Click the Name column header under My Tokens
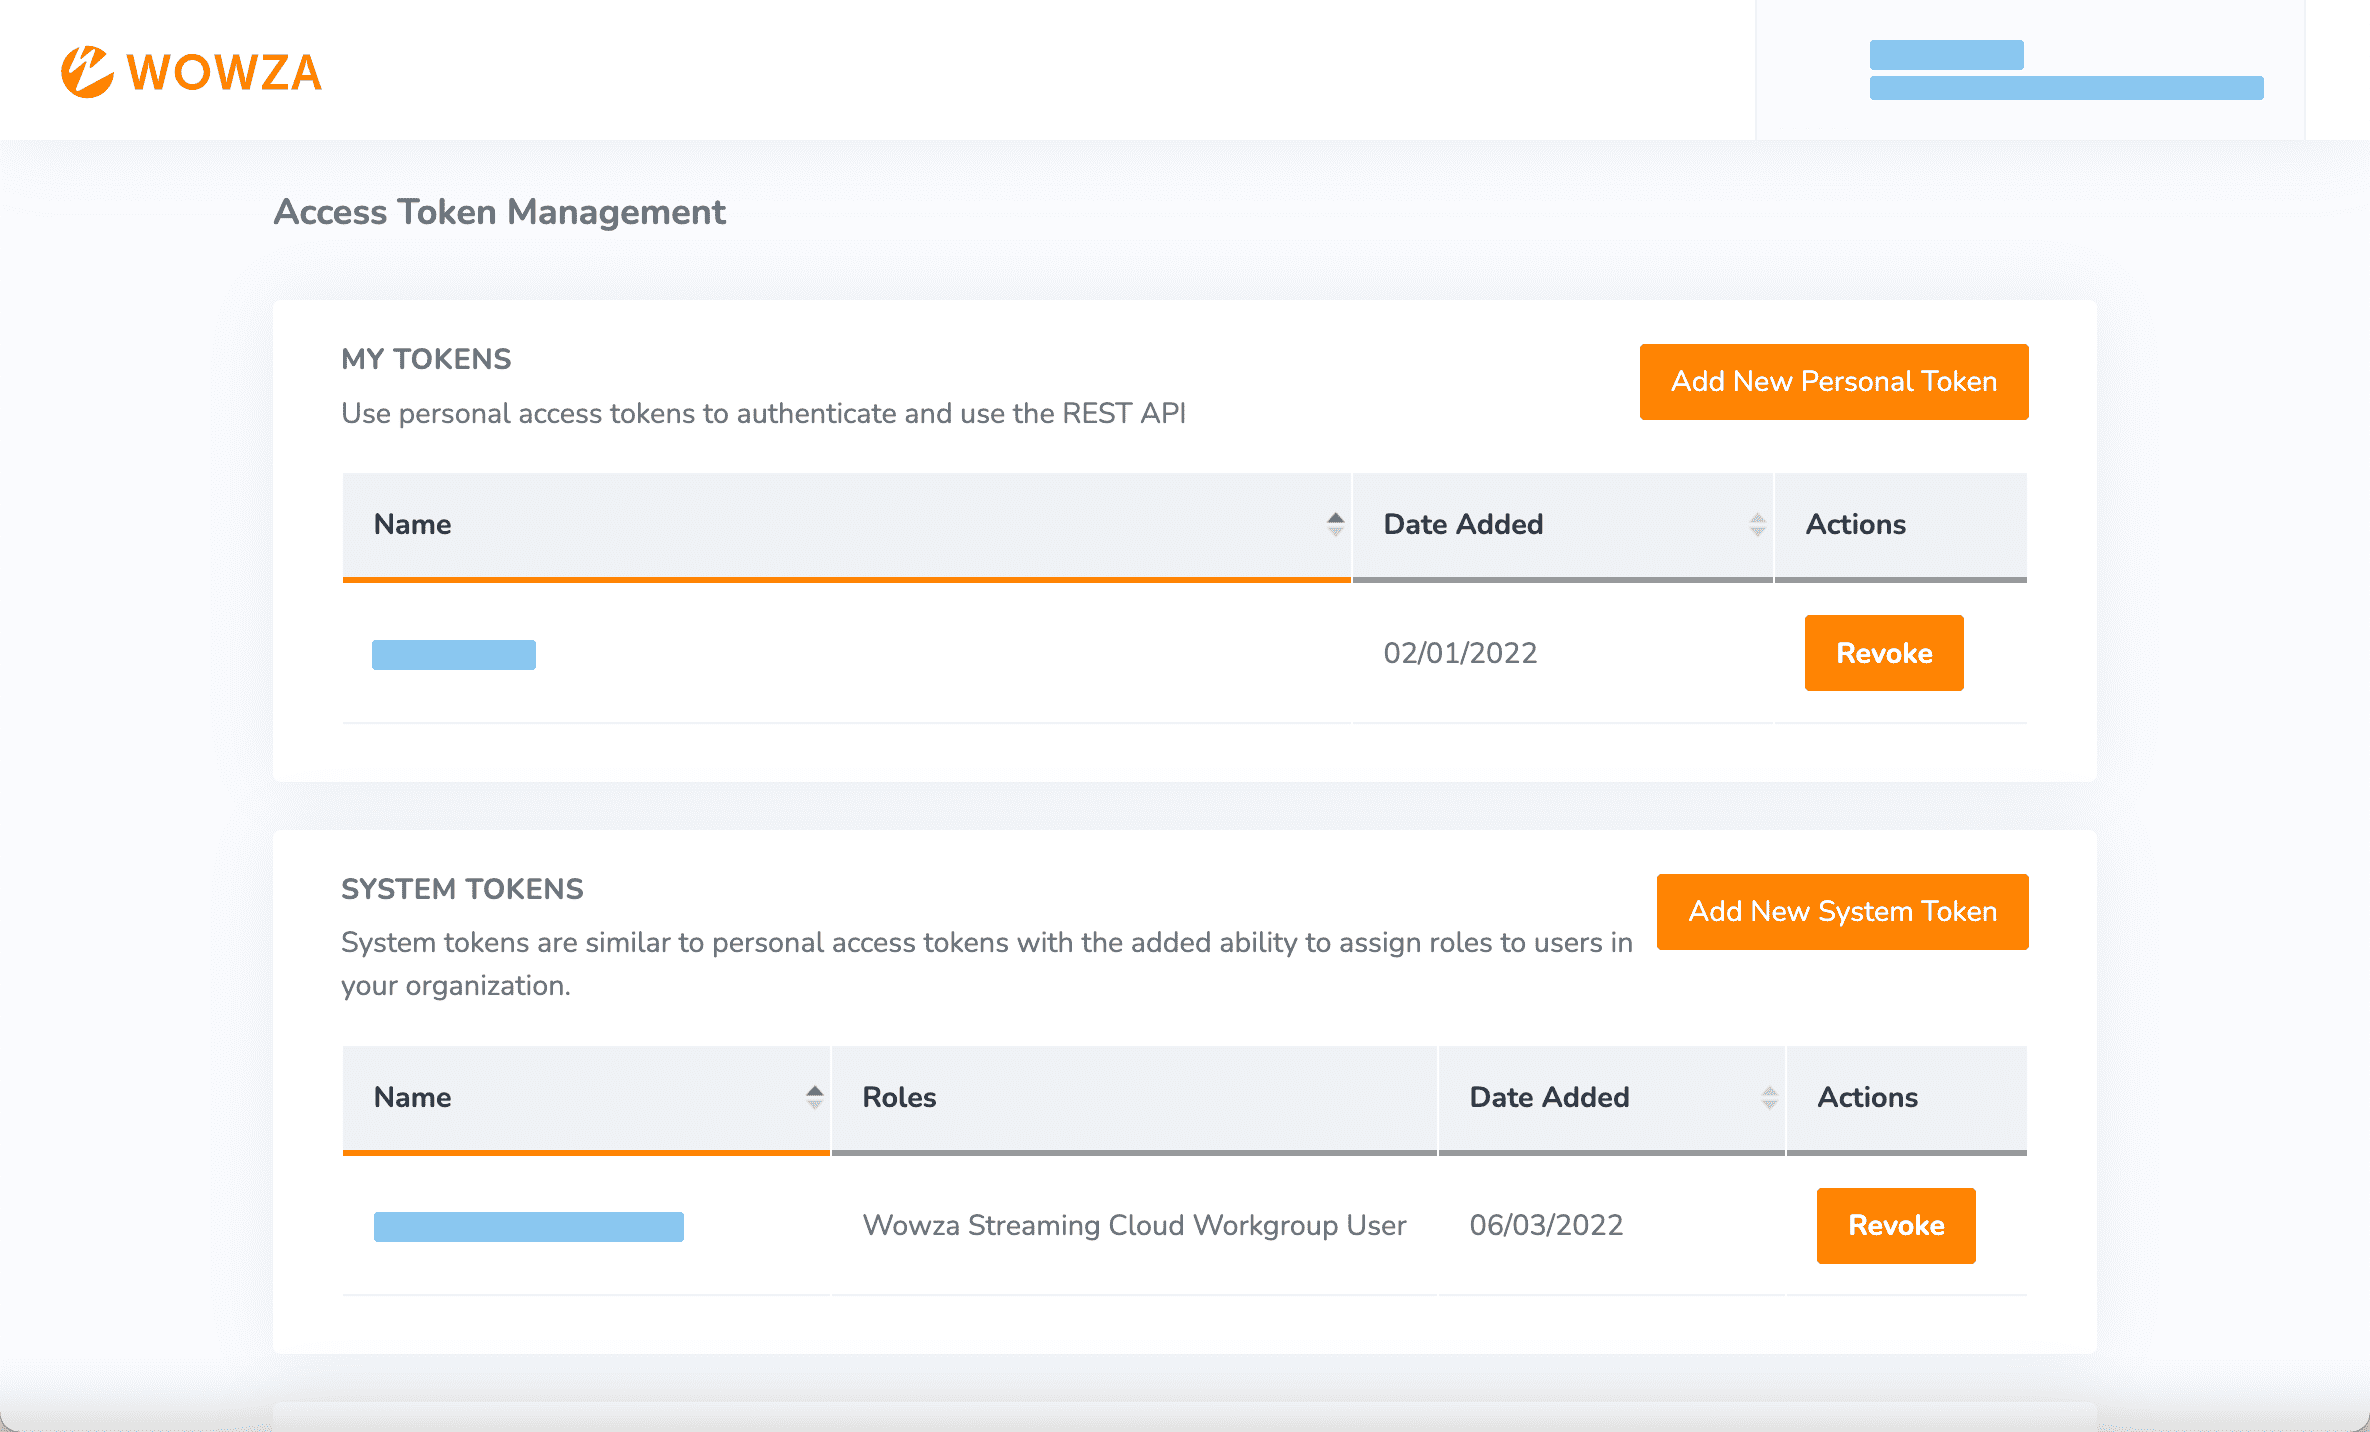 [412, 524]
